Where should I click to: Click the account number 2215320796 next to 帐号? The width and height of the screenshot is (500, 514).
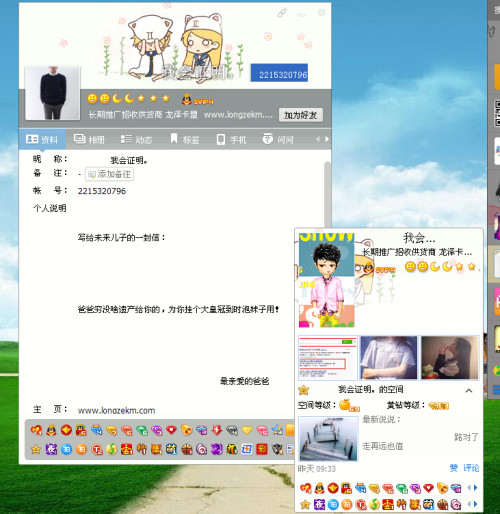[x=102, y=191]
